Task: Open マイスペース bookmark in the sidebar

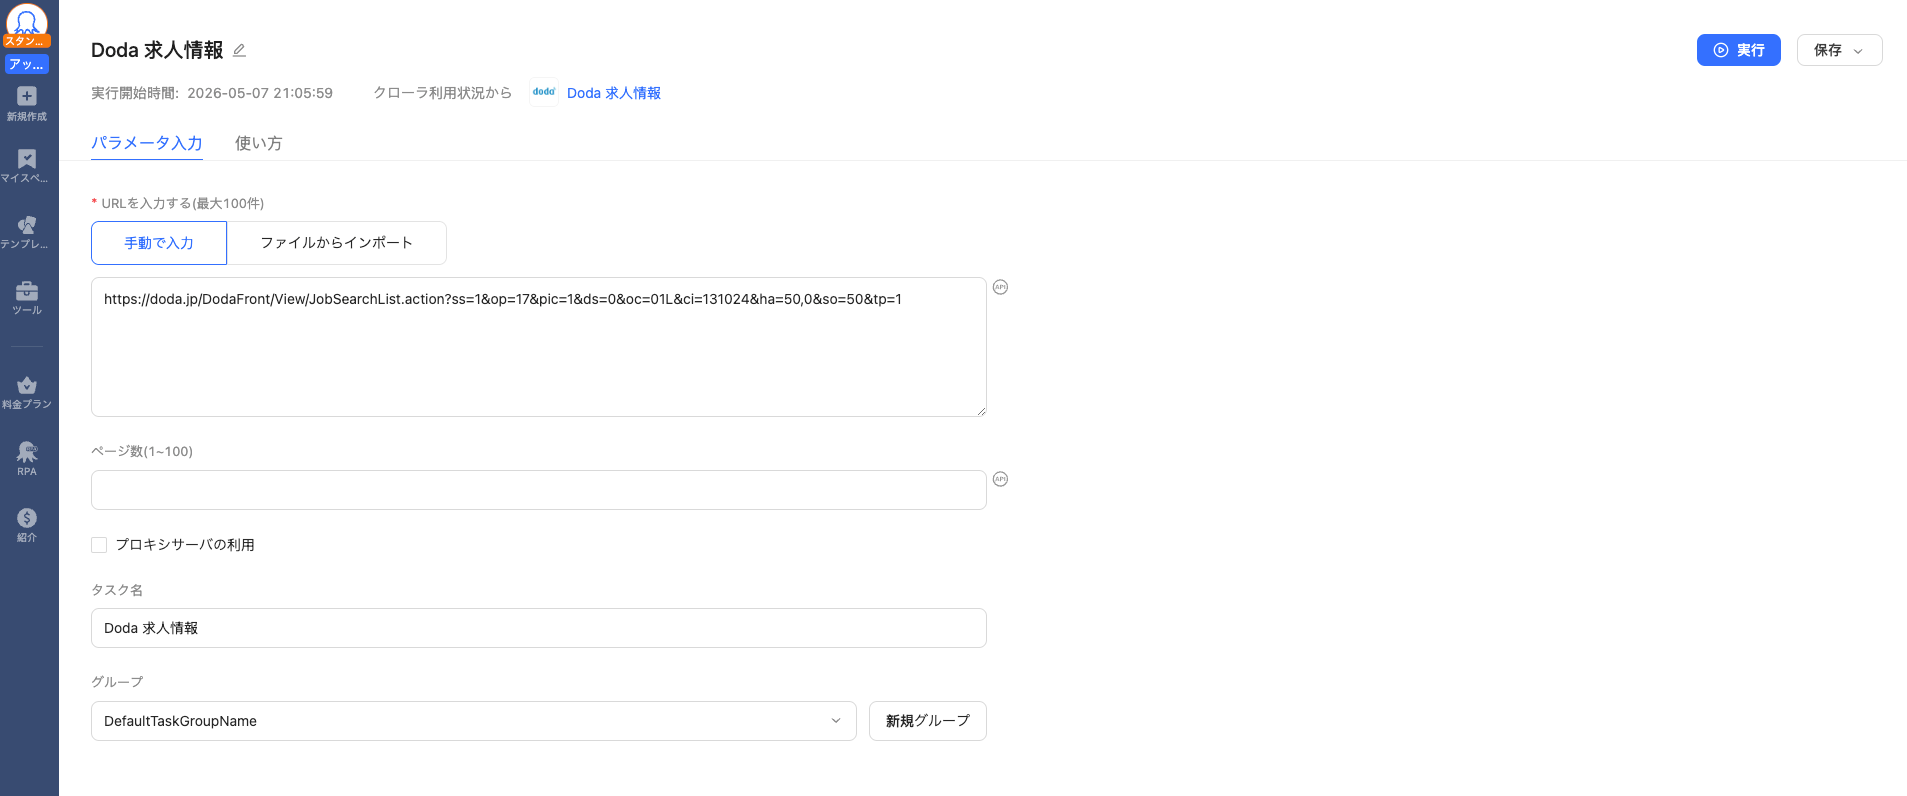Action: pyautogui.click(x=27, y=166)
